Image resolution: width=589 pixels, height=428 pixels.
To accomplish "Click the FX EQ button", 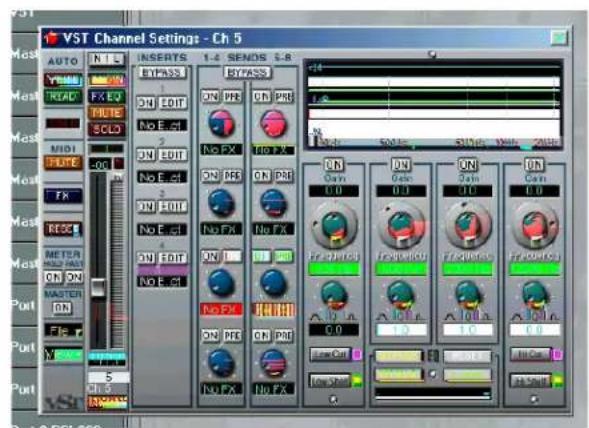I will tap(107, 97).
